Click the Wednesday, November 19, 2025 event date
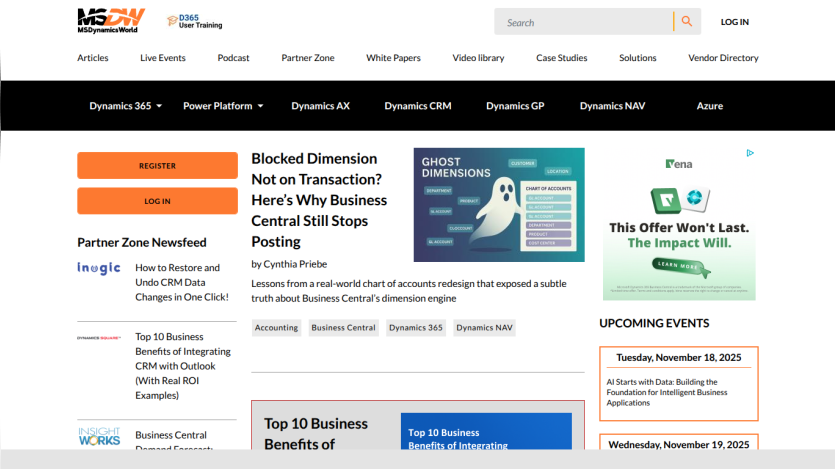Image resolution: width=835 pixels, height=469 pixels. 678,445
